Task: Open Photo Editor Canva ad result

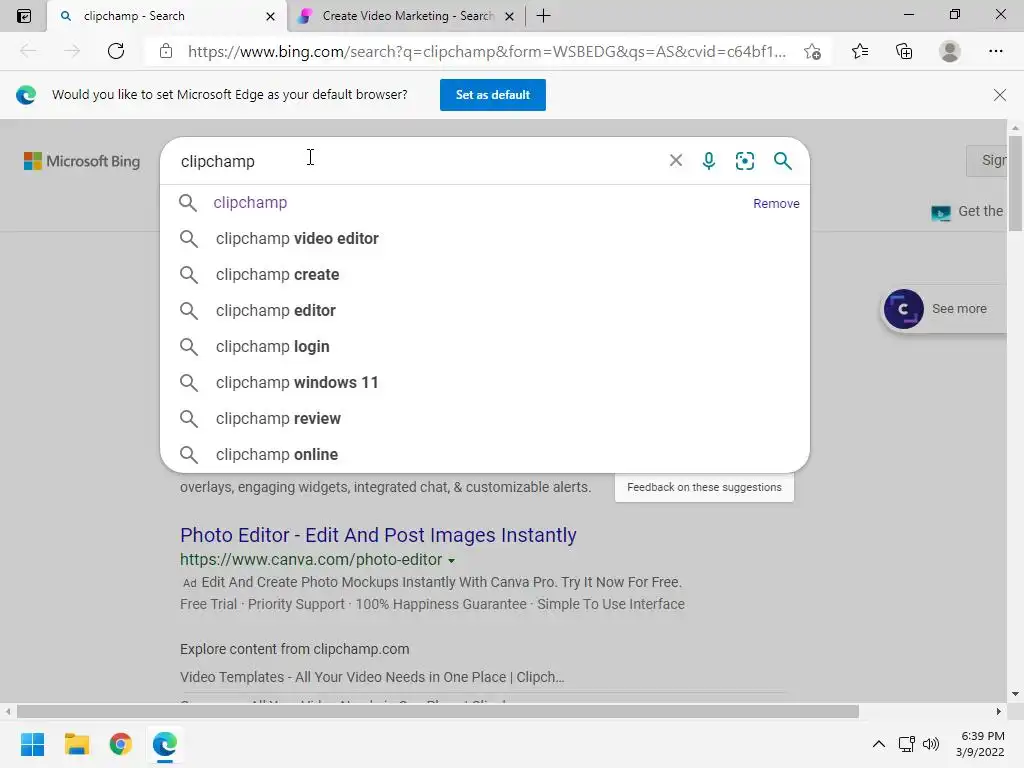Action: (x=378, y=535)
